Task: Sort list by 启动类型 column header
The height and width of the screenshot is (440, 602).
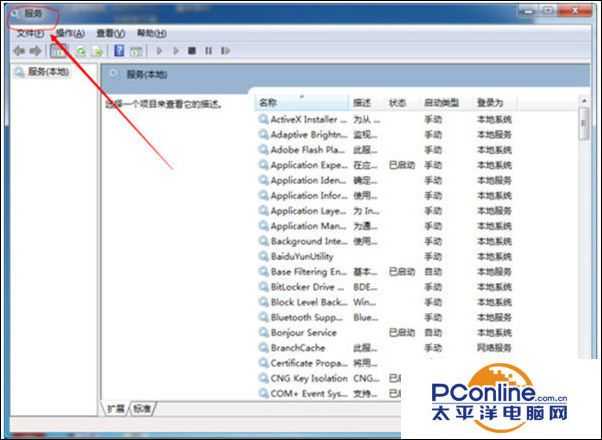Action: pyautogui.click(x=441, y=103)
